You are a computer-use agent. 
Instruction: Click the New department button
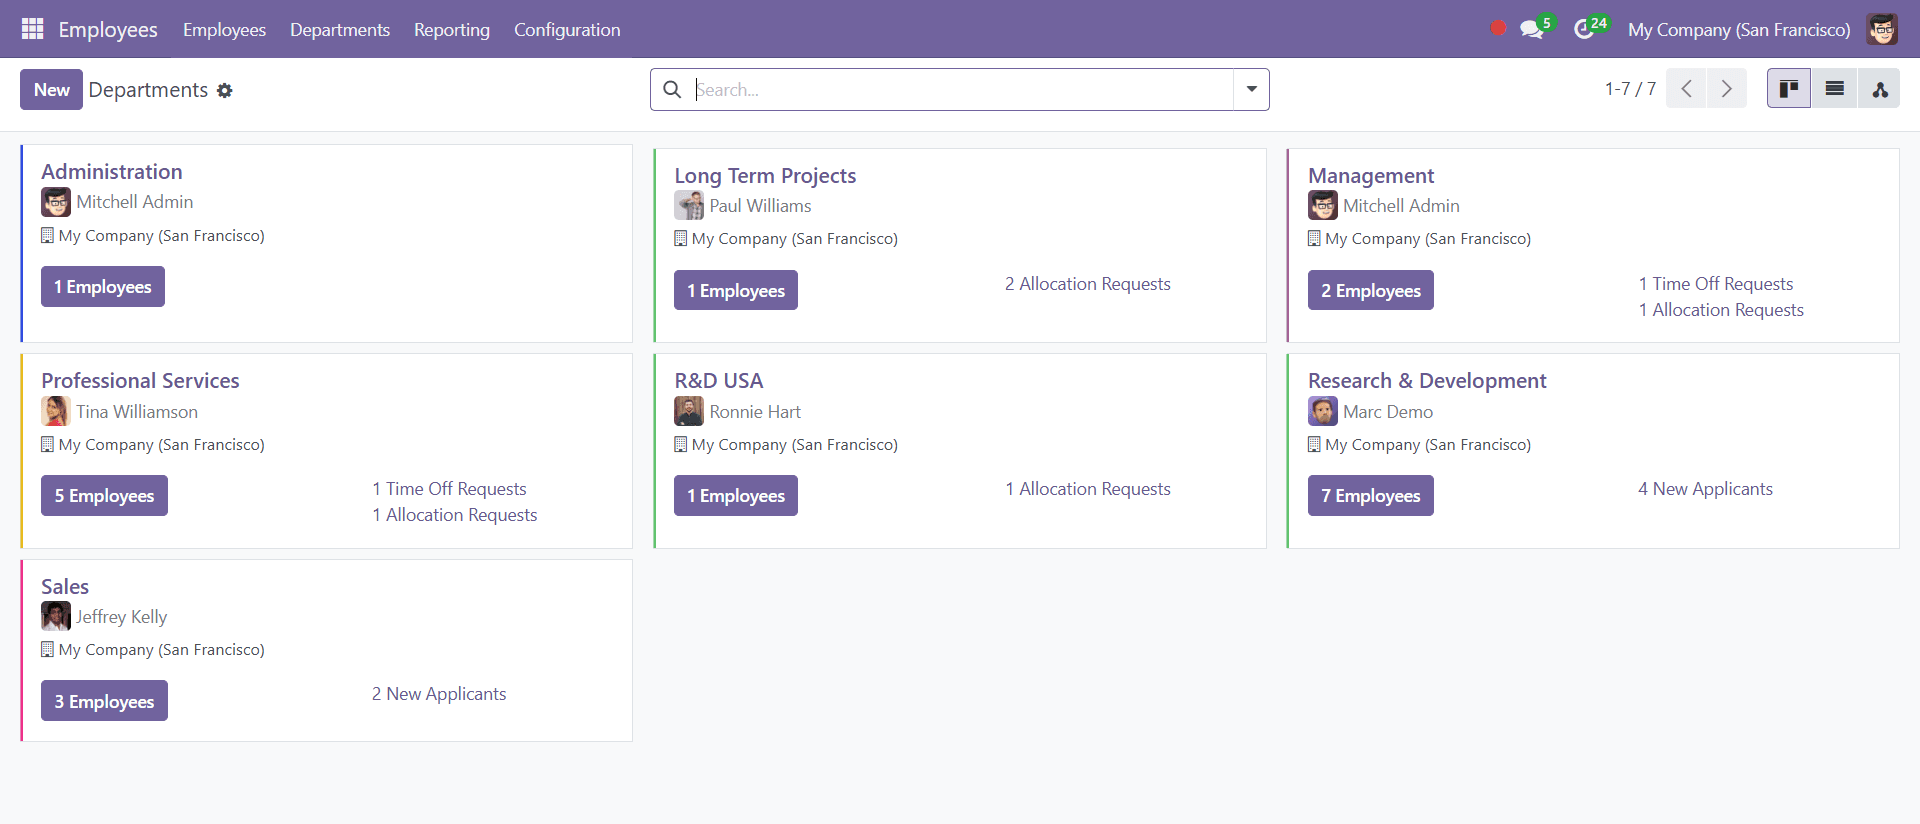[51, 89]
